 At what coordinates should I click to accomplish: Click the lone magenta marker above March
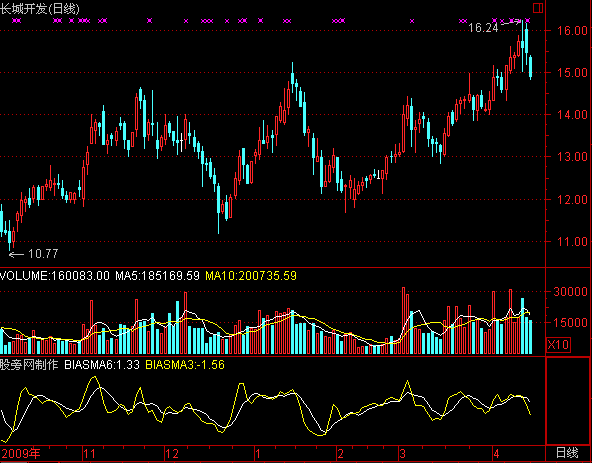[412, 21]
